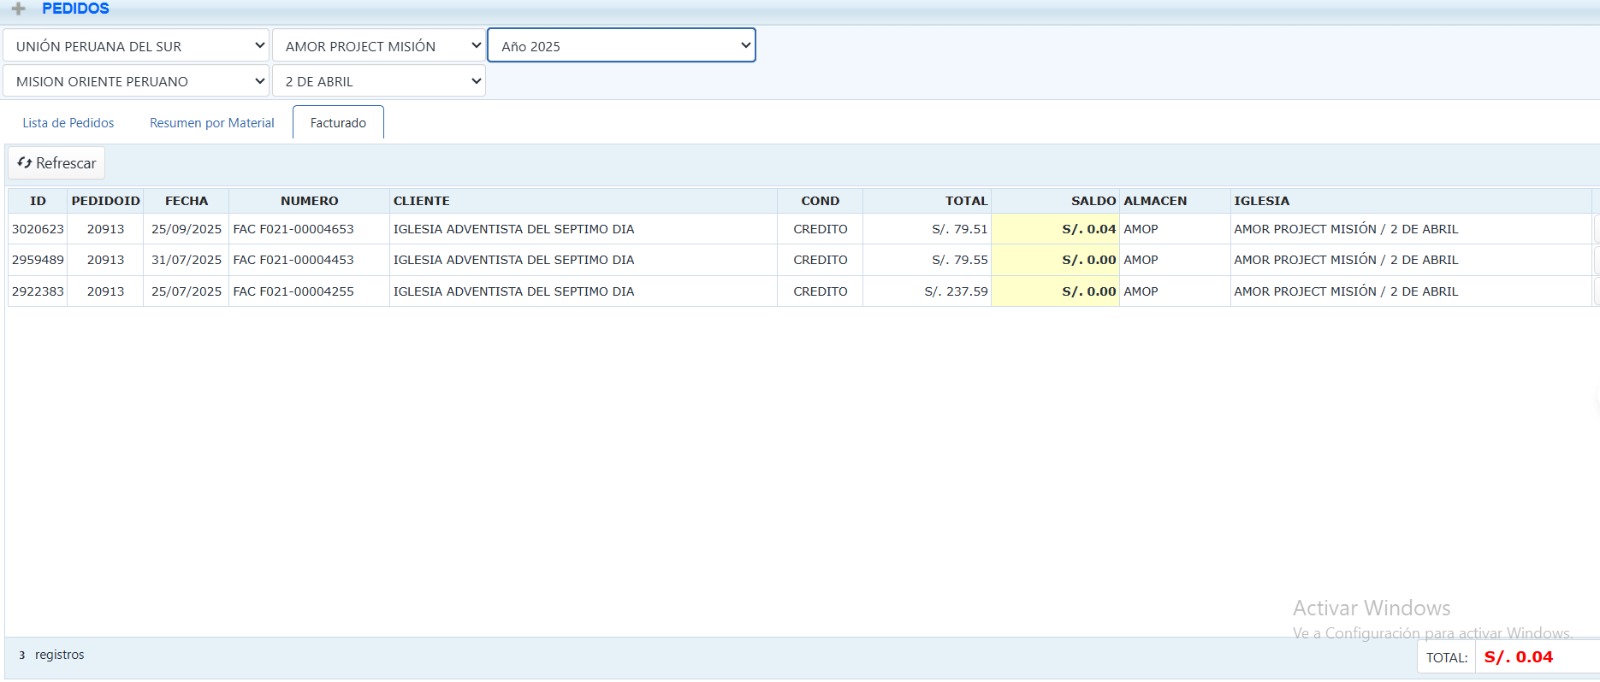The image size is (1600, 682).
Task: Expand the Mision Oriente Peruano dropdown
Action: coord(136,81)
